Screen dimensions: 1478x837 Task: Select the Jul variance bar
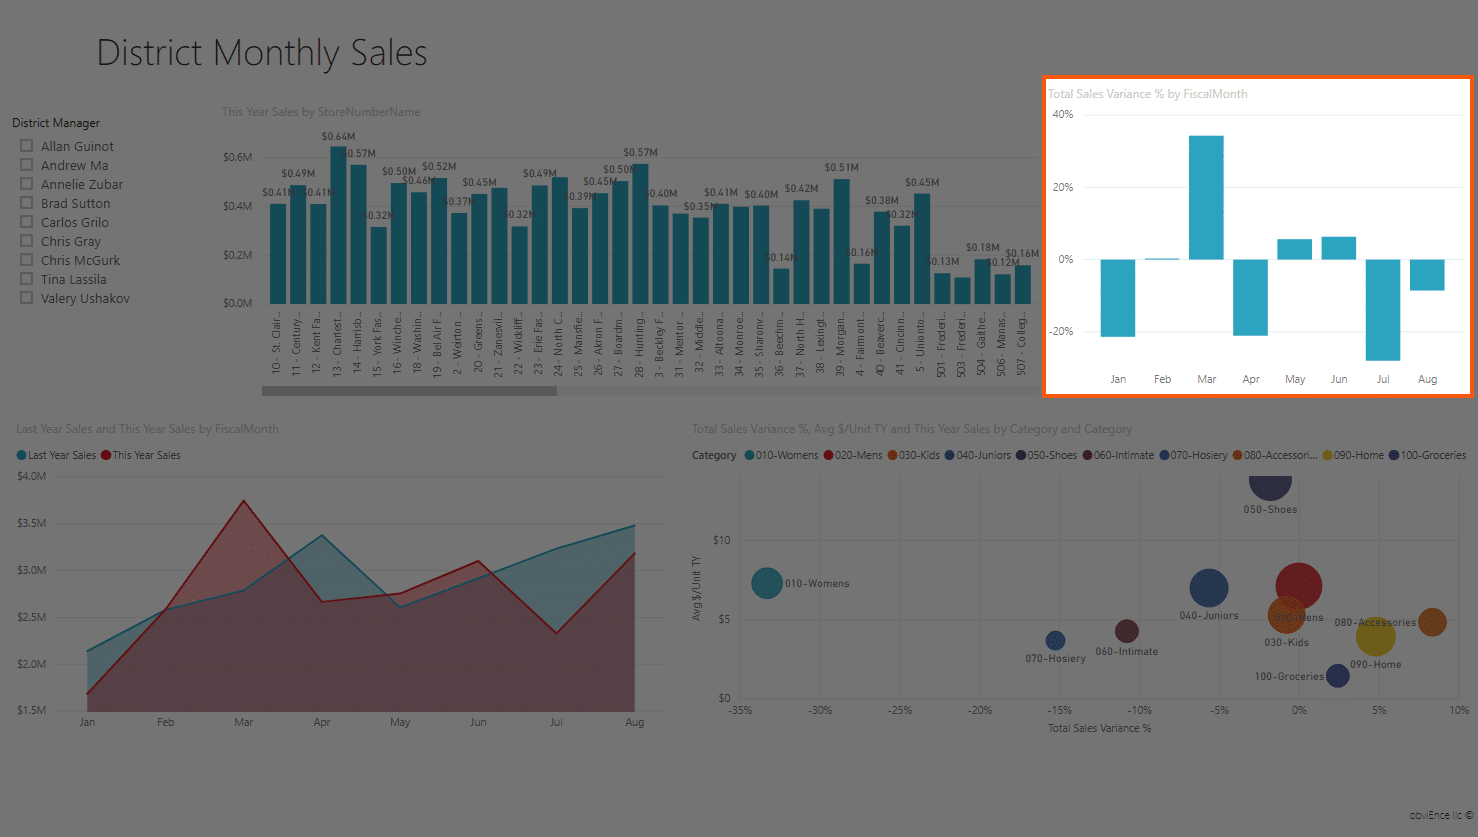point(1383,310)
